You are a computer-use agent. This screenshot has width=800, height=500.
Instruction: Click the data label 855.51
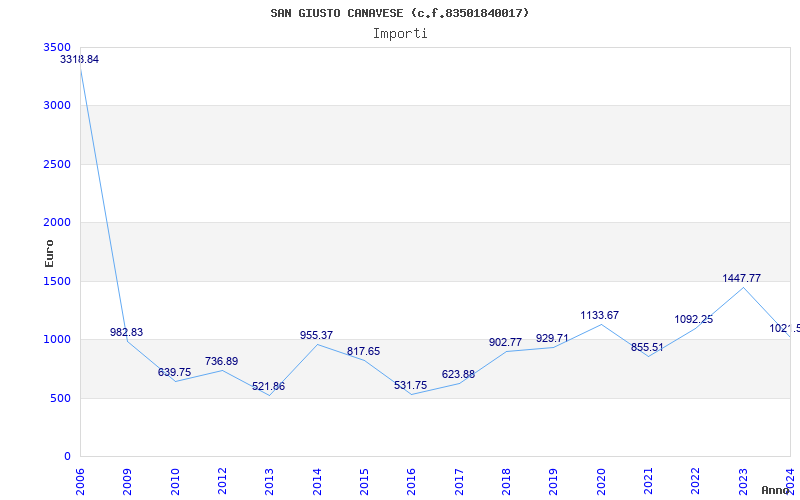coord(647,347)
